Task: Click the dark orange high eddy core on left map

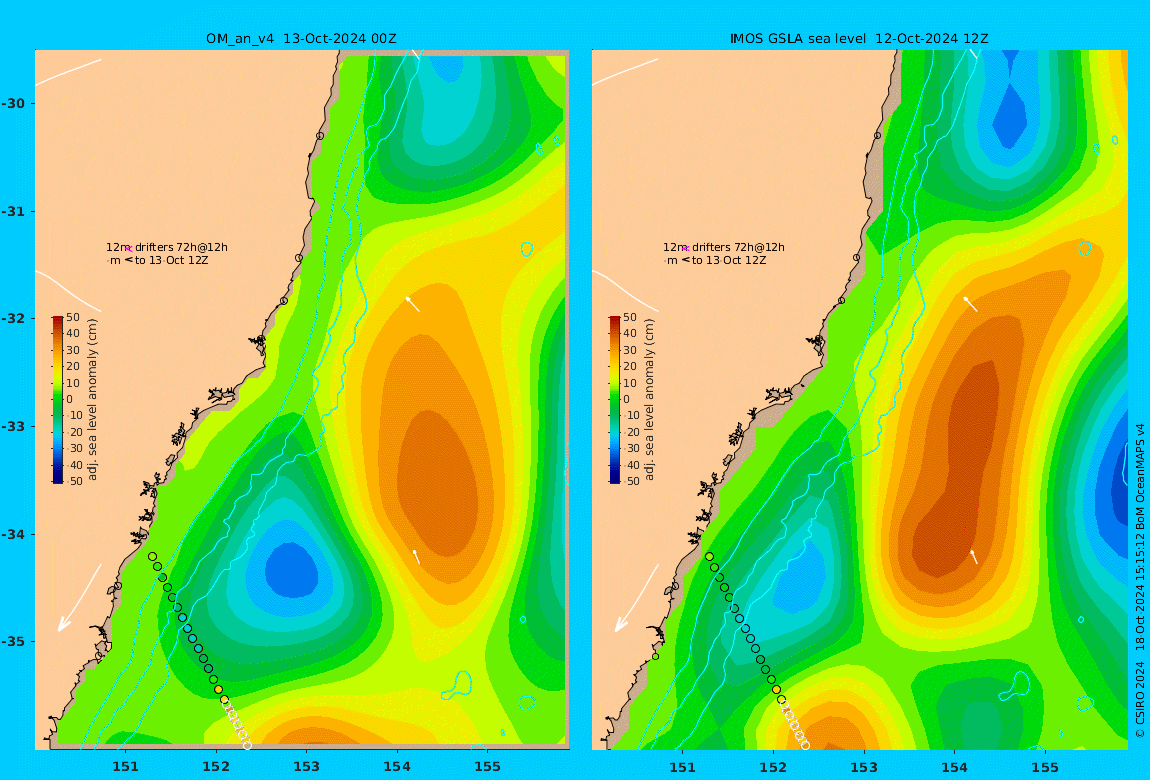Action: pos(437,484)
